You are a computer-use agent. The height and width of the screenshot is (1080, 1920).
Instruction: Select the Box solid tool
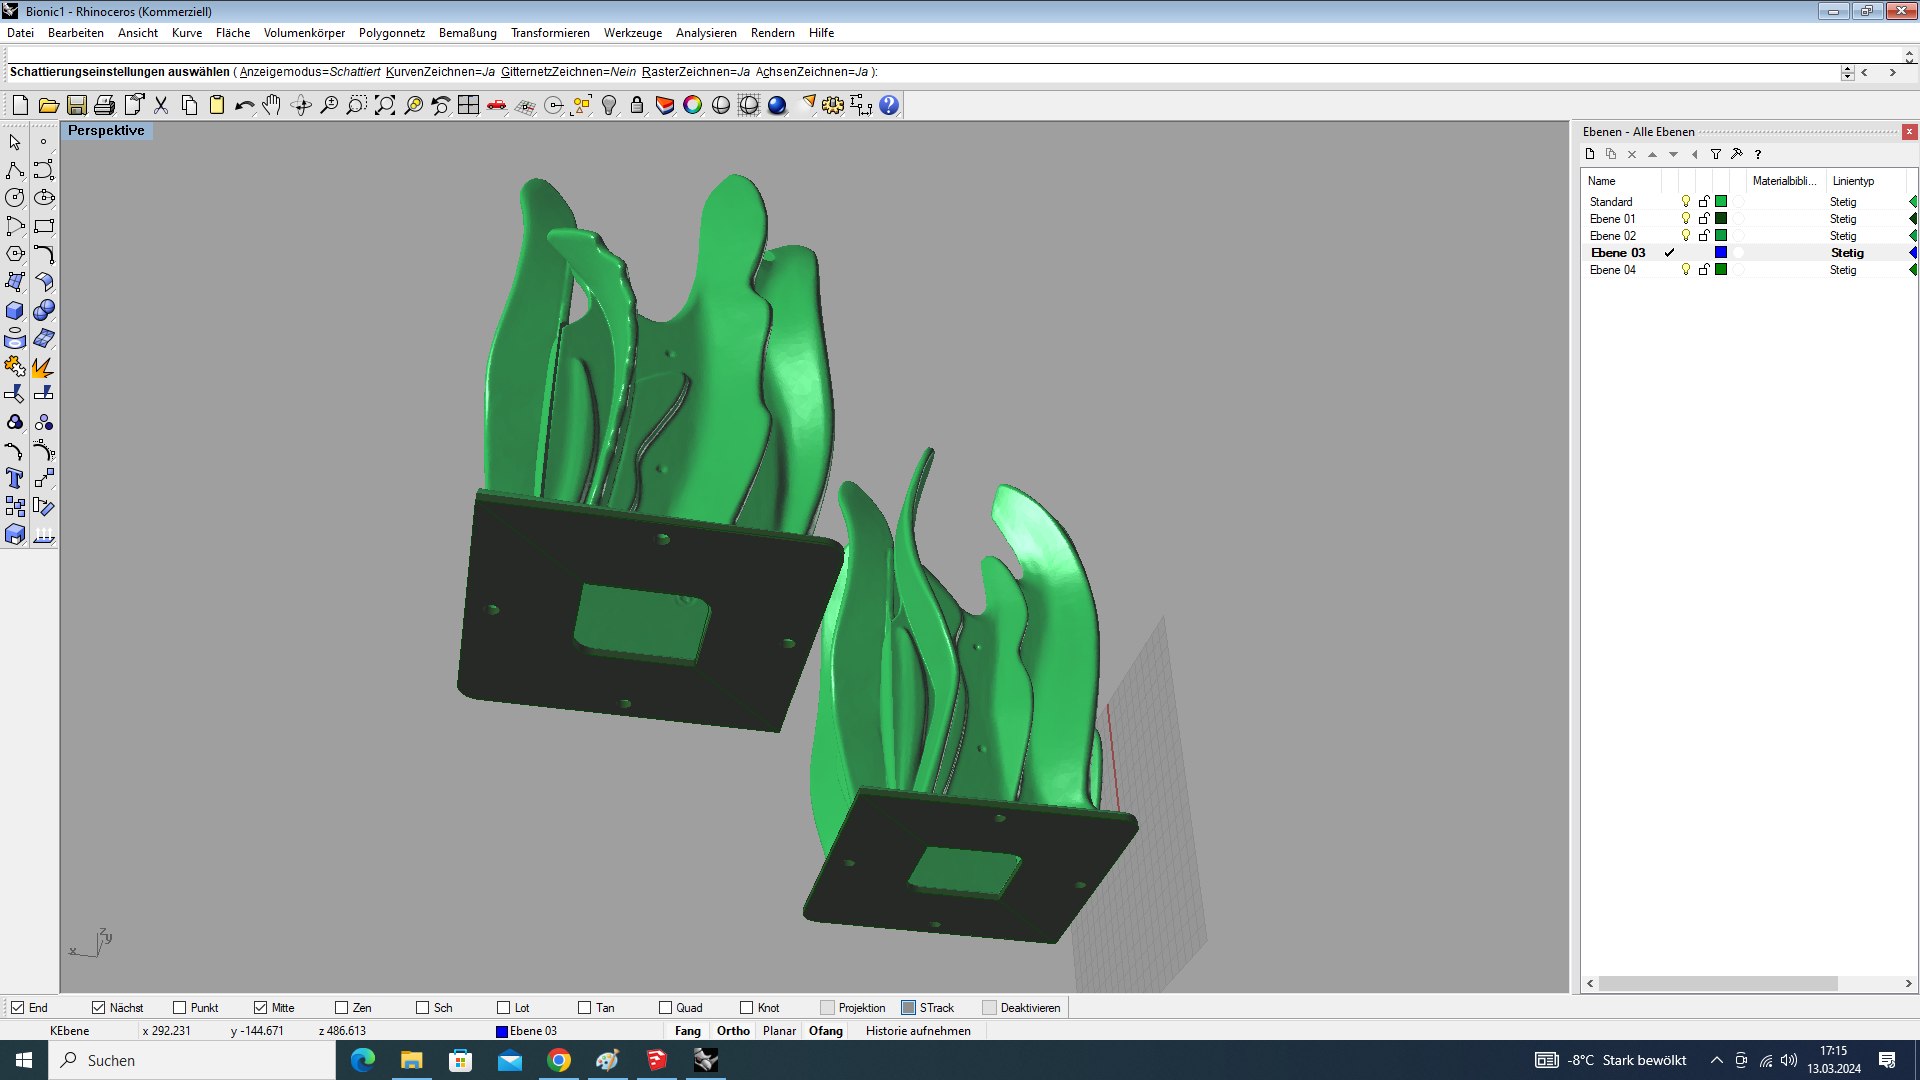(15, 310)
